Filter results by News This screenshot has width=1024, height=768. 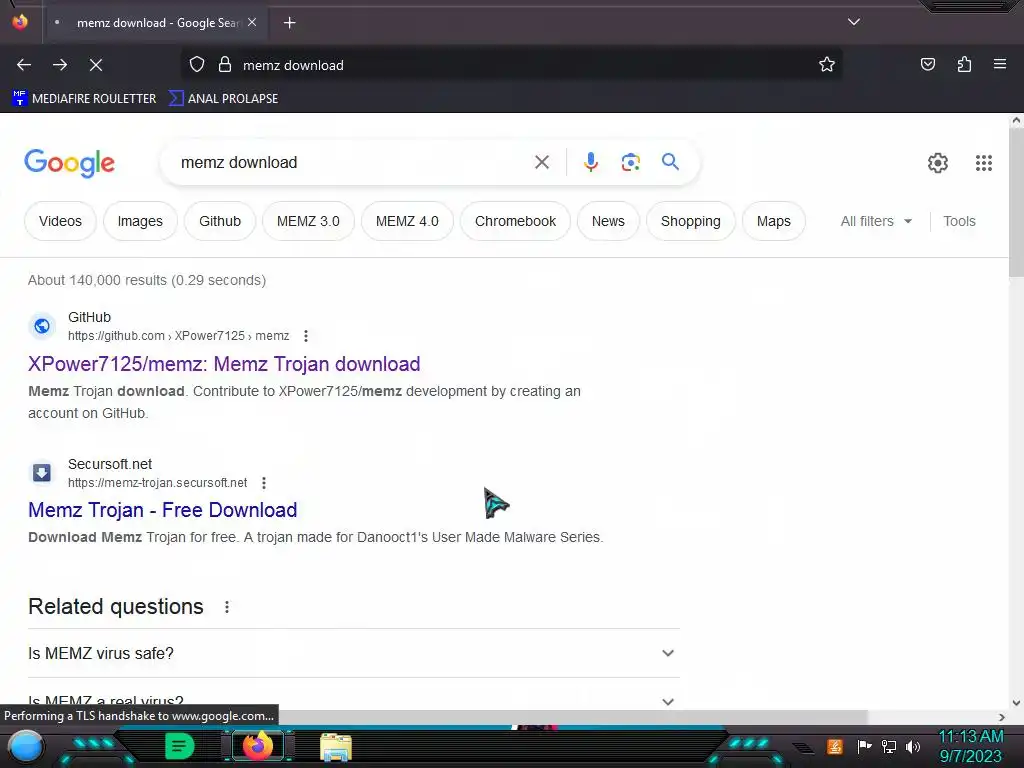coord(608,221)
